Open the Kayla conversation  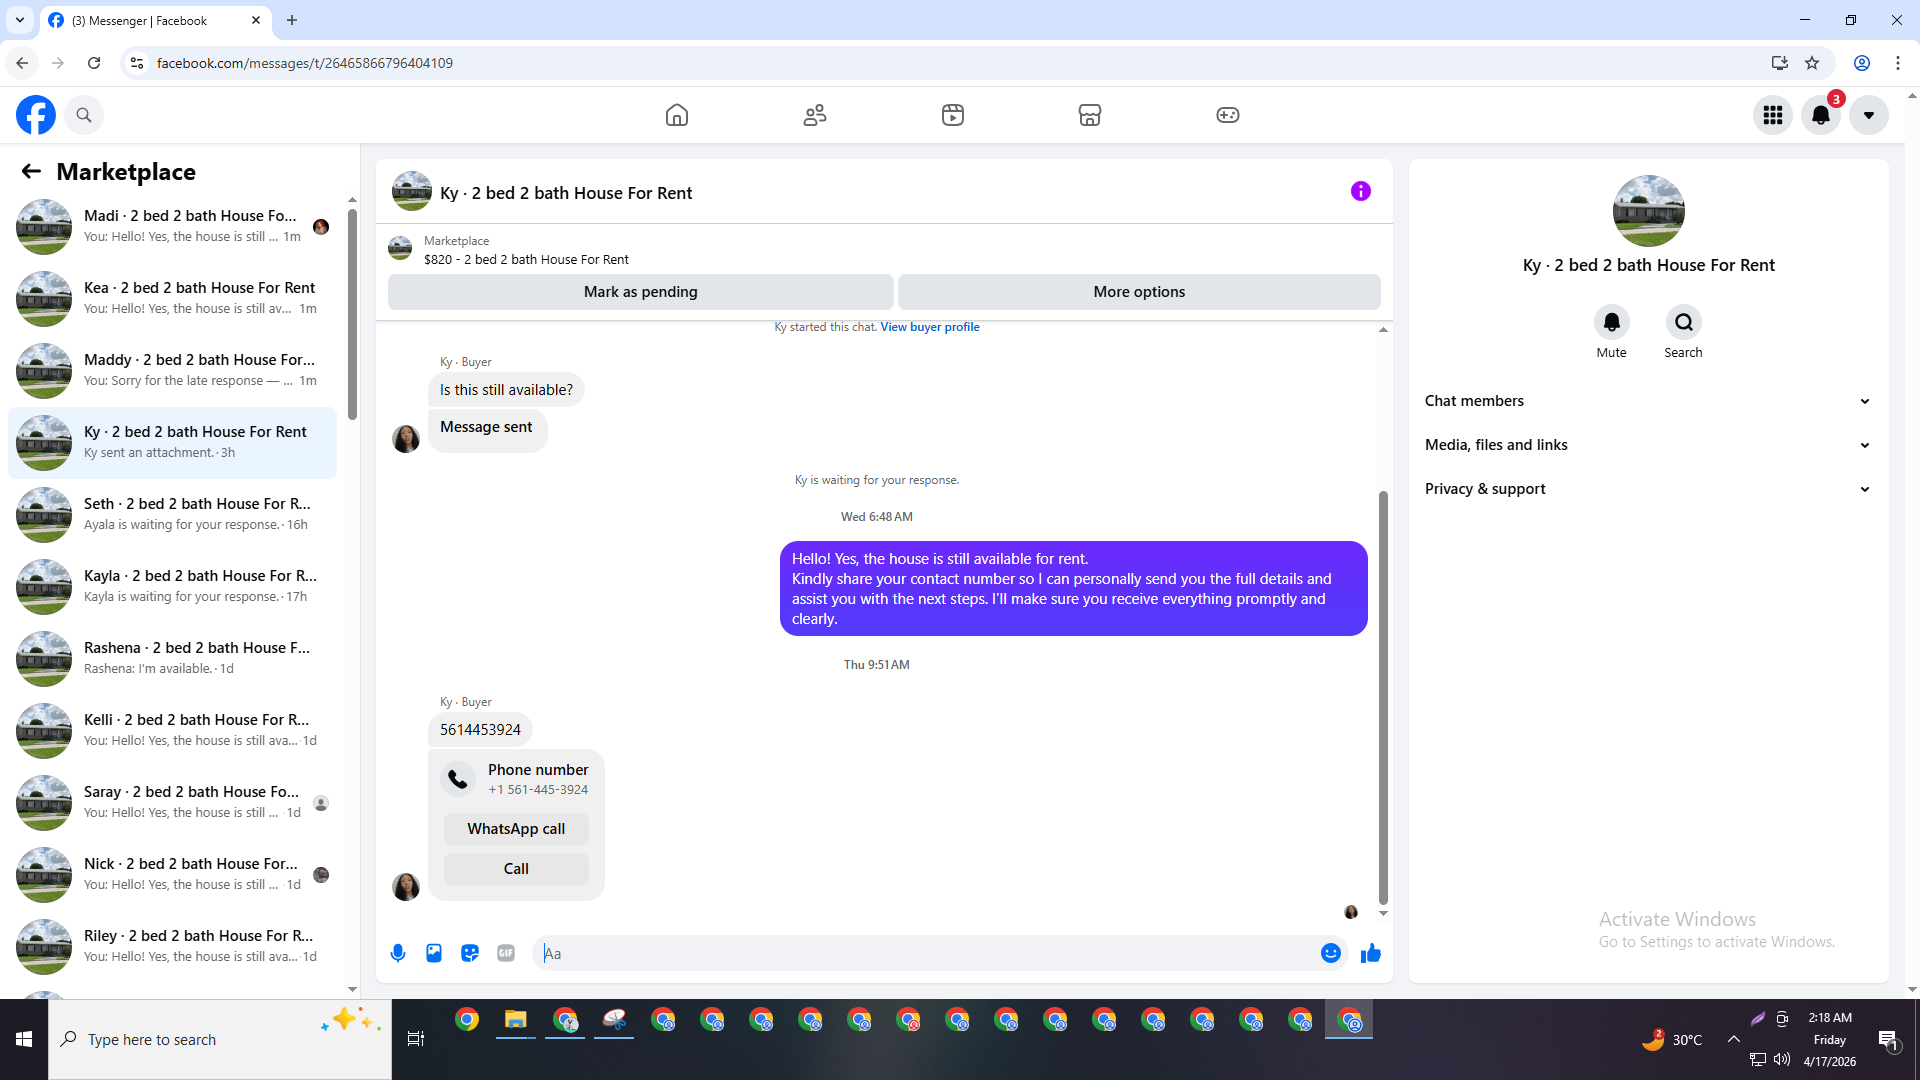172,586
